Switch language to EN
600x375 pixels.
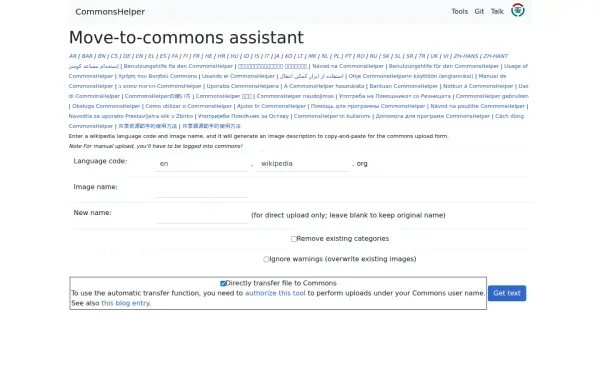[139, 56]
